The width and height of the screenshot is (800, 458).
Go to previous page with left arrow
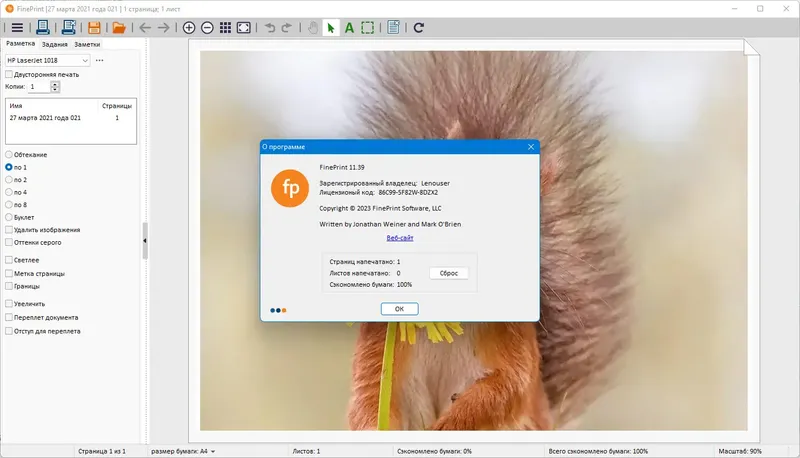click(145, 28)
